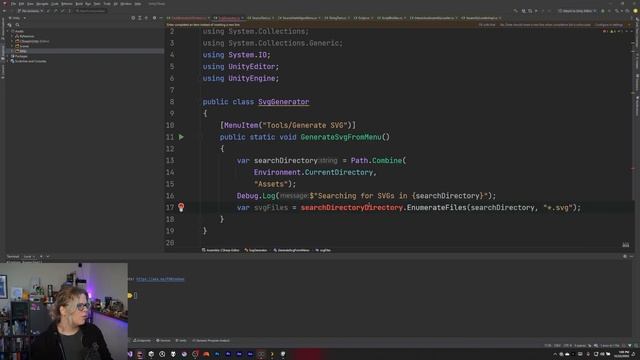Open the Window menu
640x360 pixels.
click(x=126, y=4)
